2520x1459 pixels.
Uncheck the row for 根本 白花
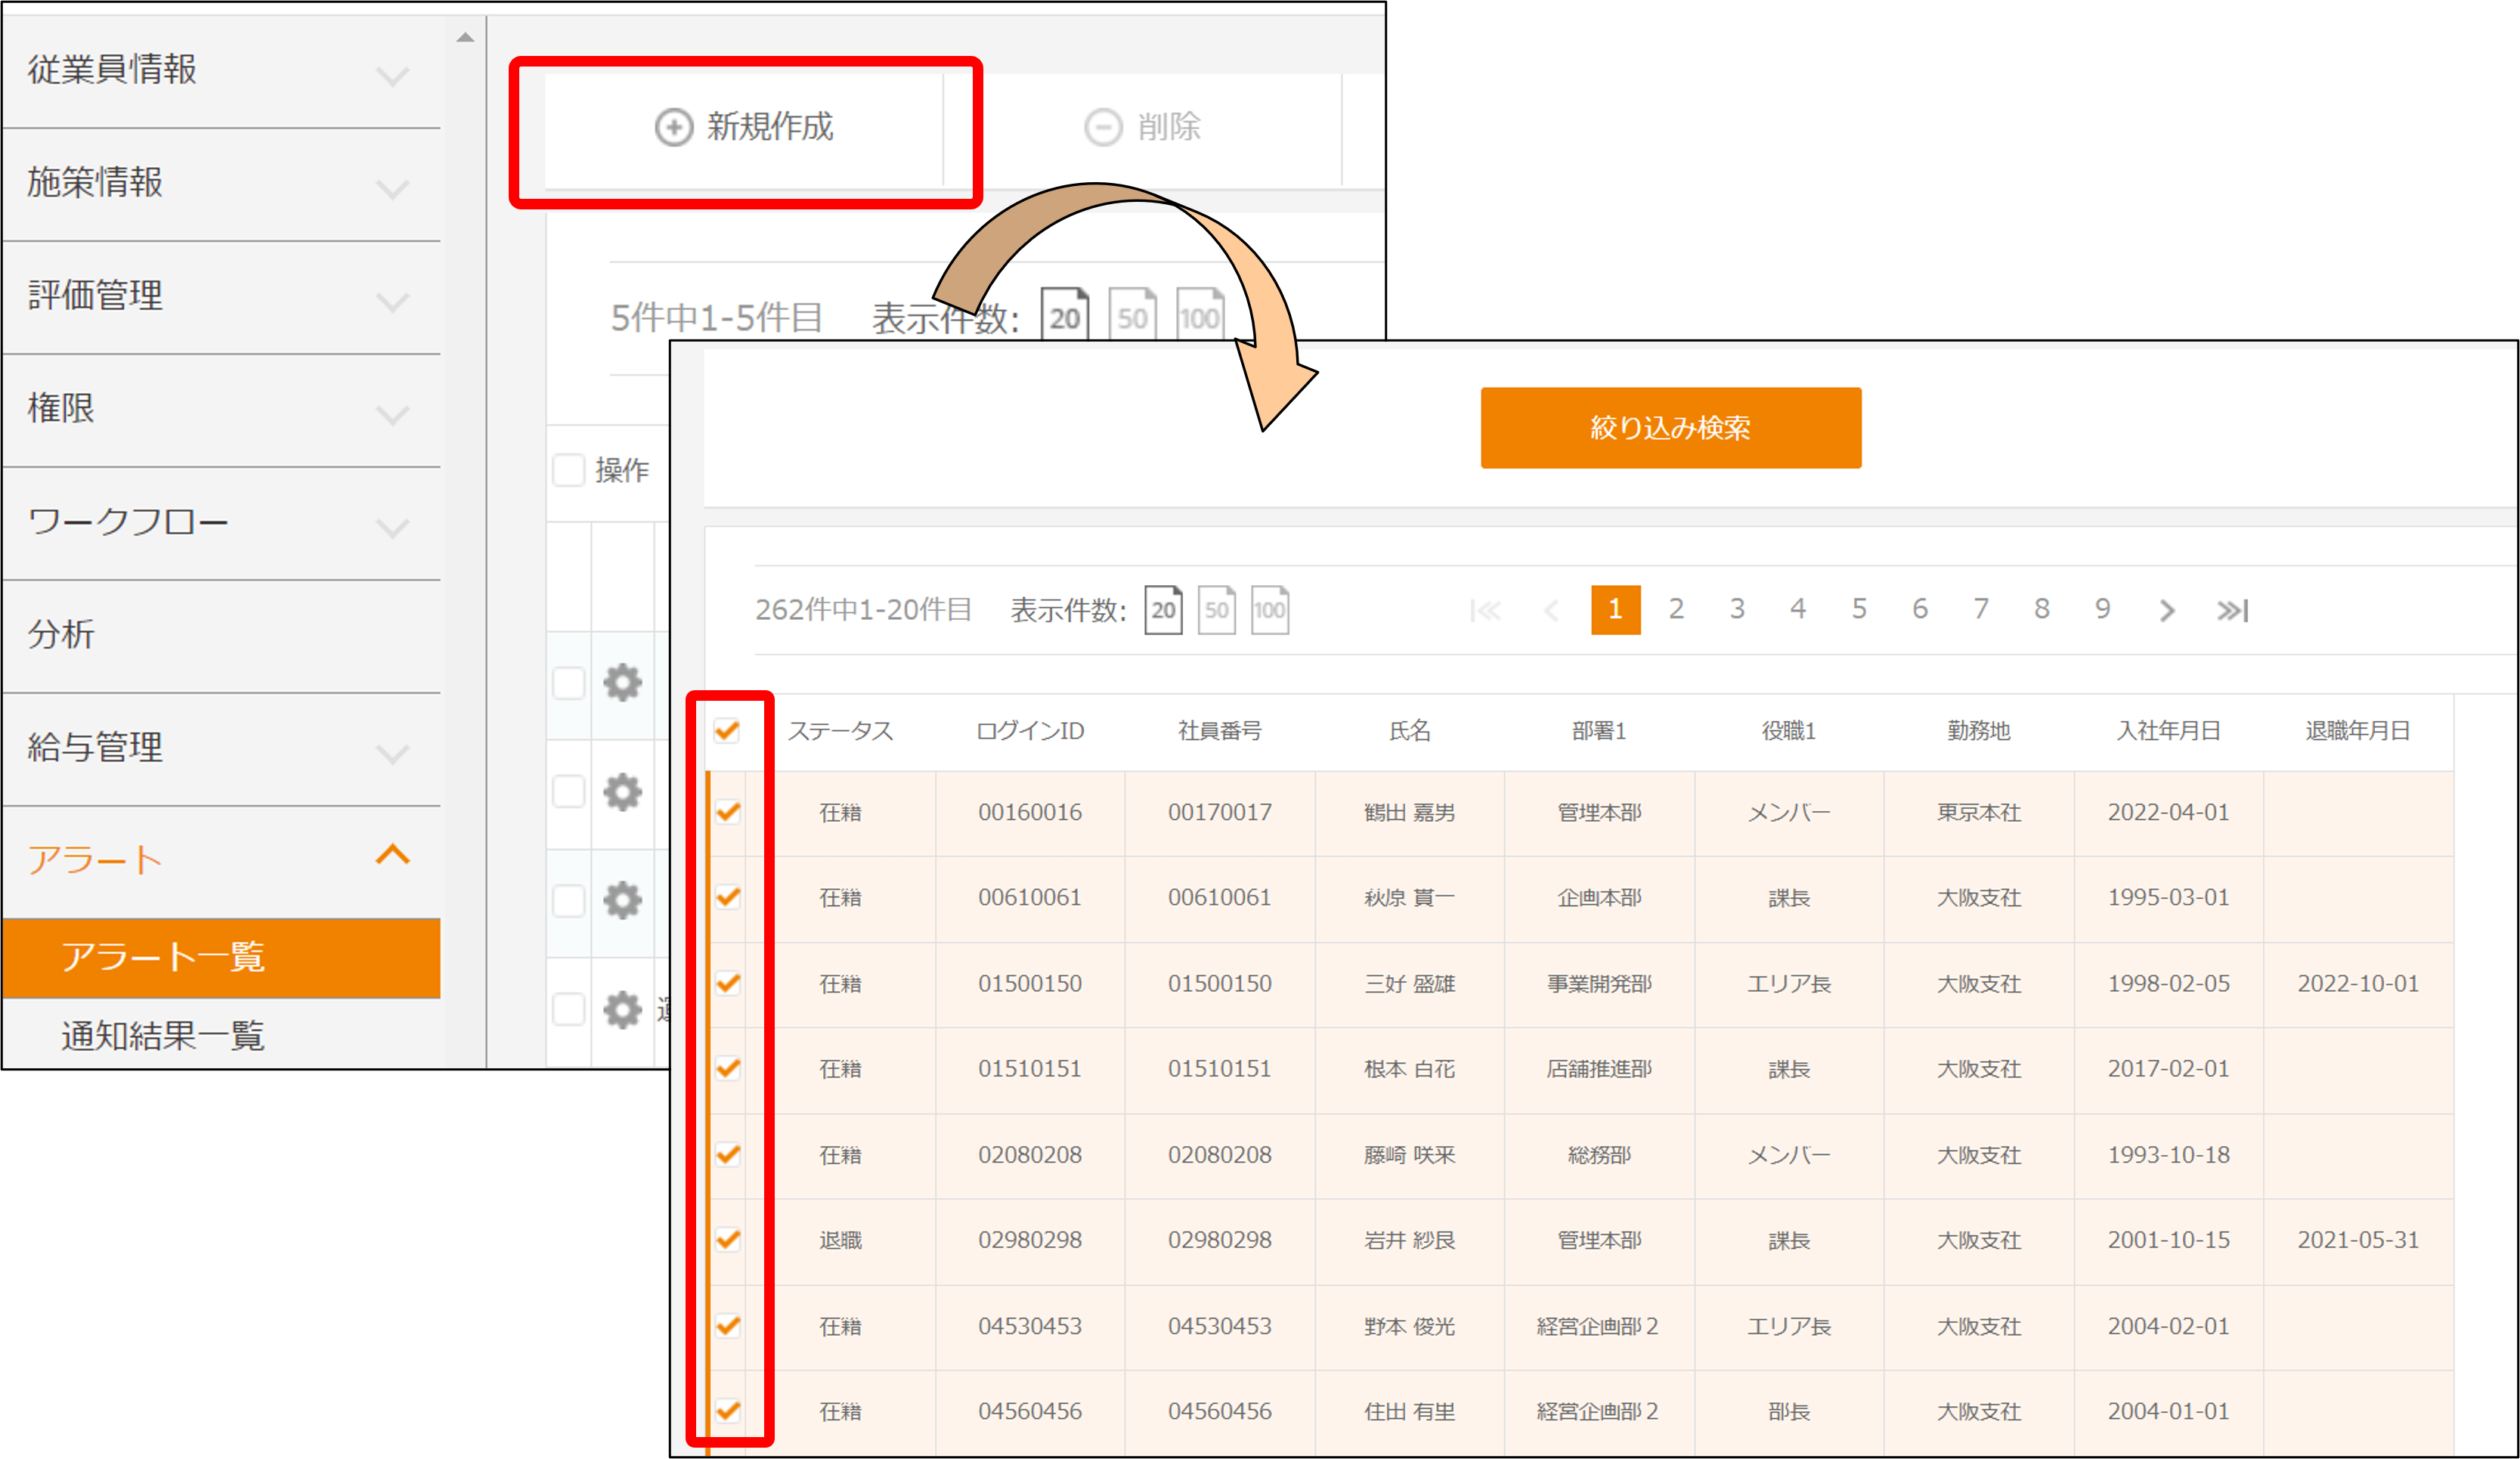pyautogui.click(x=728, y=1068)
